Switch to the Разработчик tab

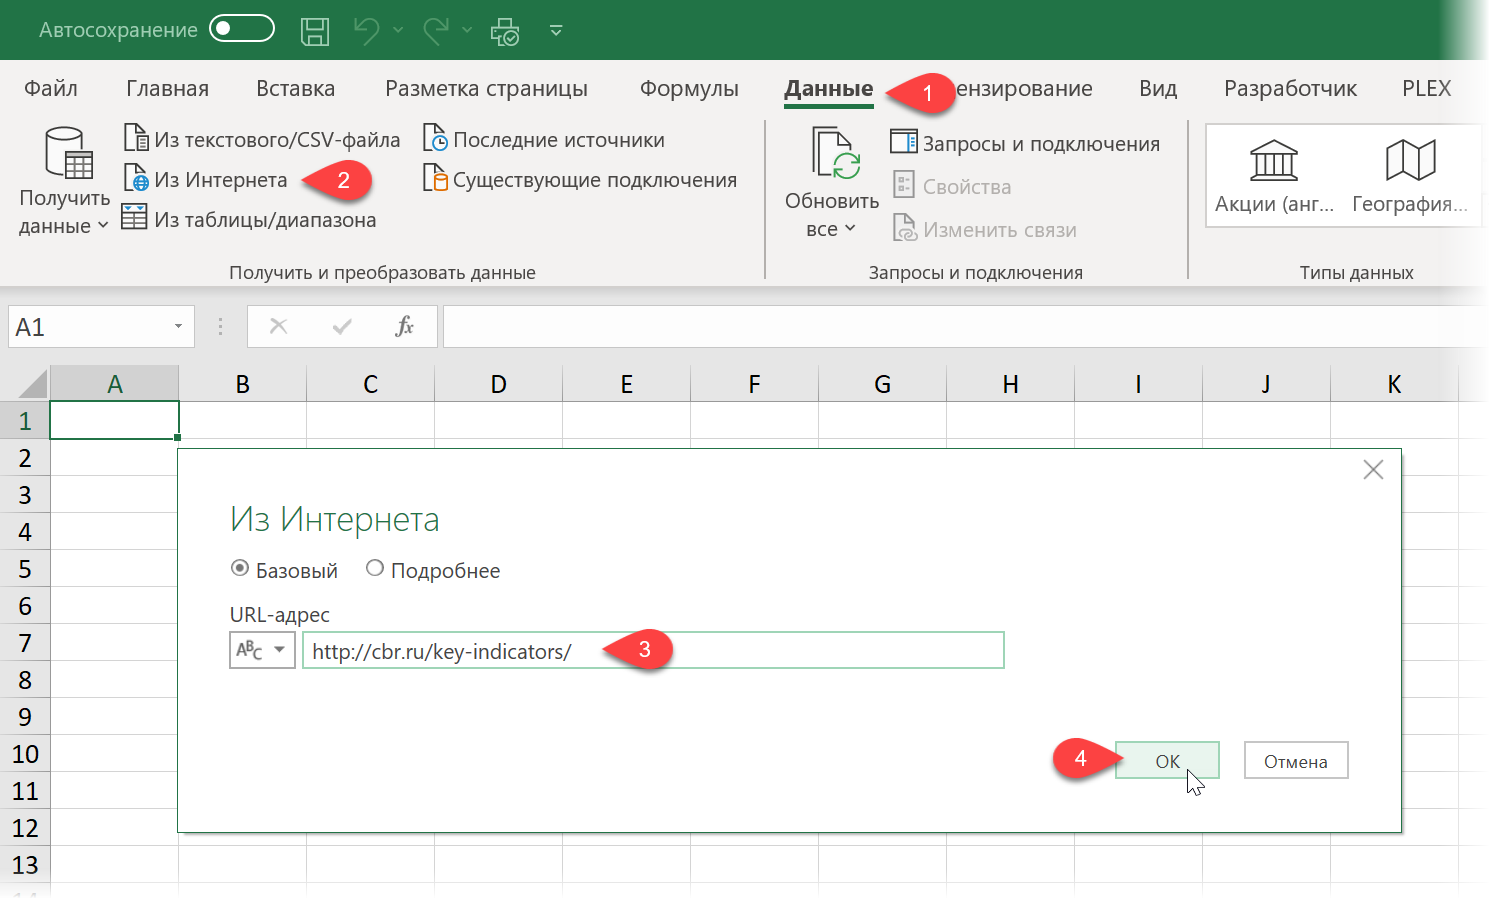[1290, 88]
